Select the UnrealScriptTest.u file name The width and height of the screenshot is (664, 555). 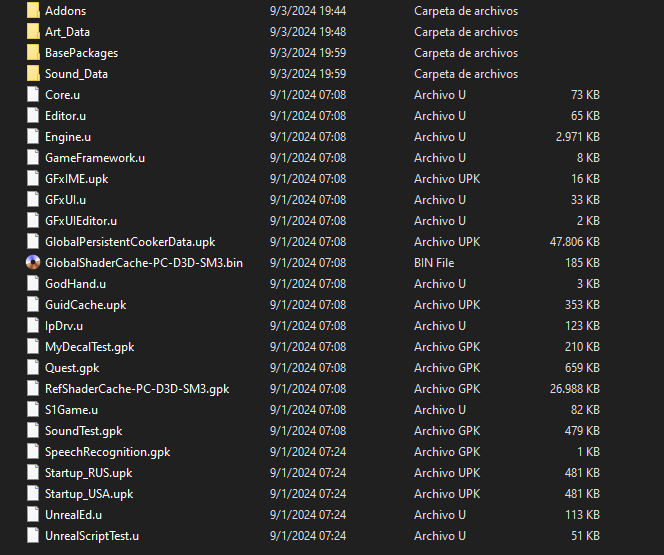92,535
